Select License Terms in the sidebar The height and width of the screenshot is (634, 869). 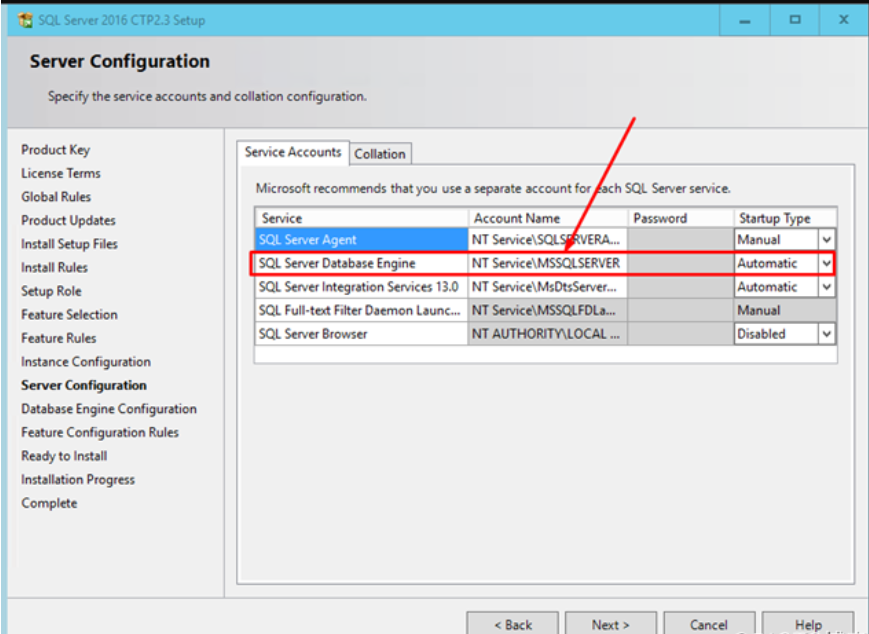[x=60, y=173]
